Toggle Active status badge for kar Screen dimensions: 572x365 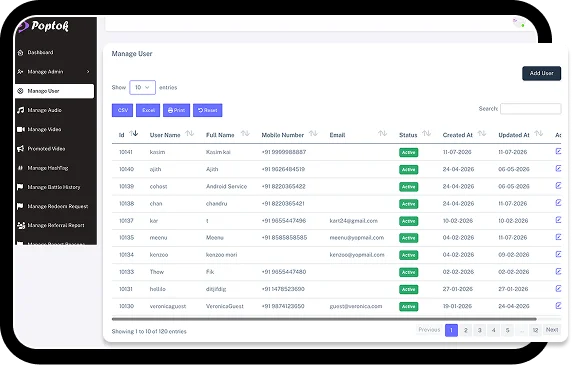point(409,221)
